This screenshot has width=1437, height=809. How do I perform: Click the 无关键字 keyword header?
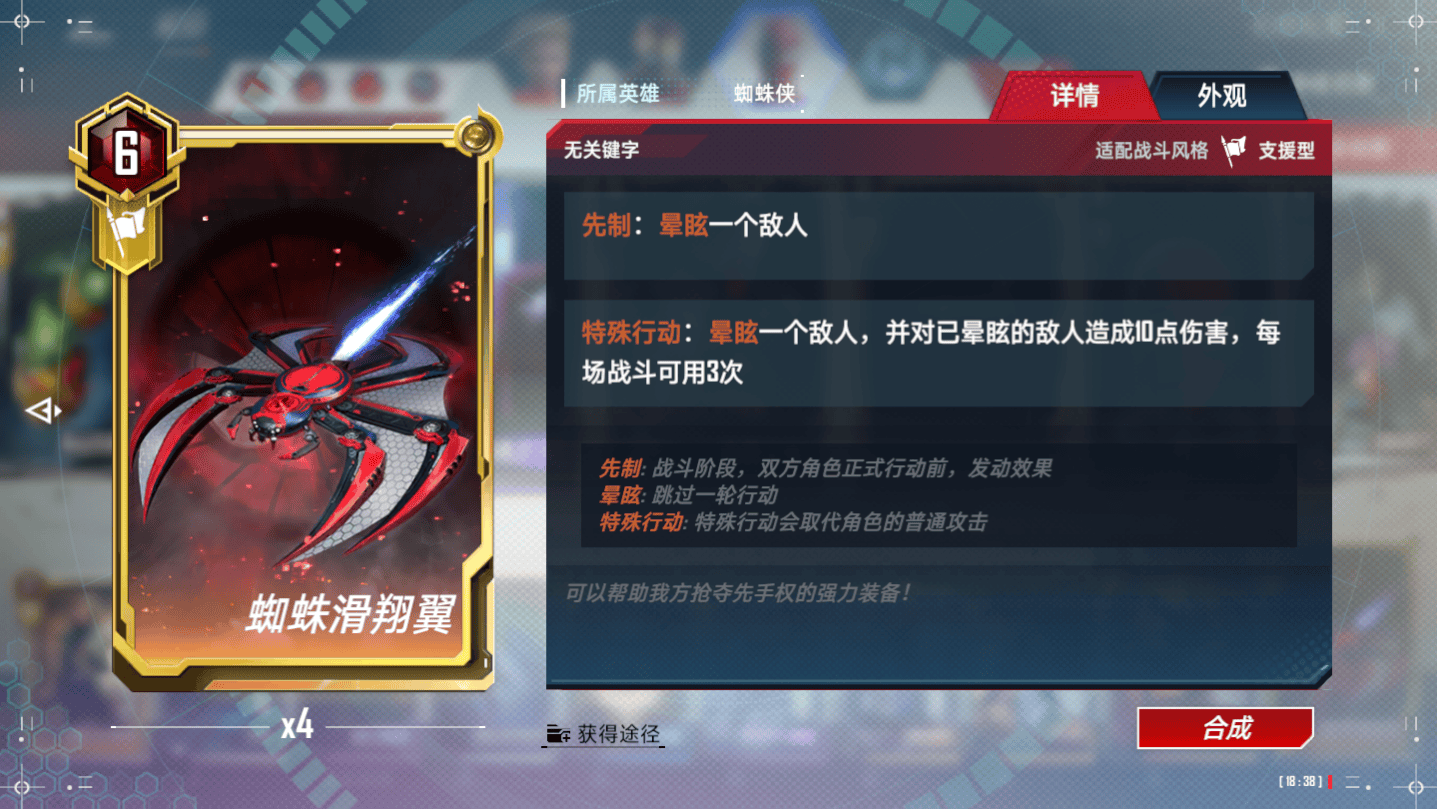coord(601,150)
